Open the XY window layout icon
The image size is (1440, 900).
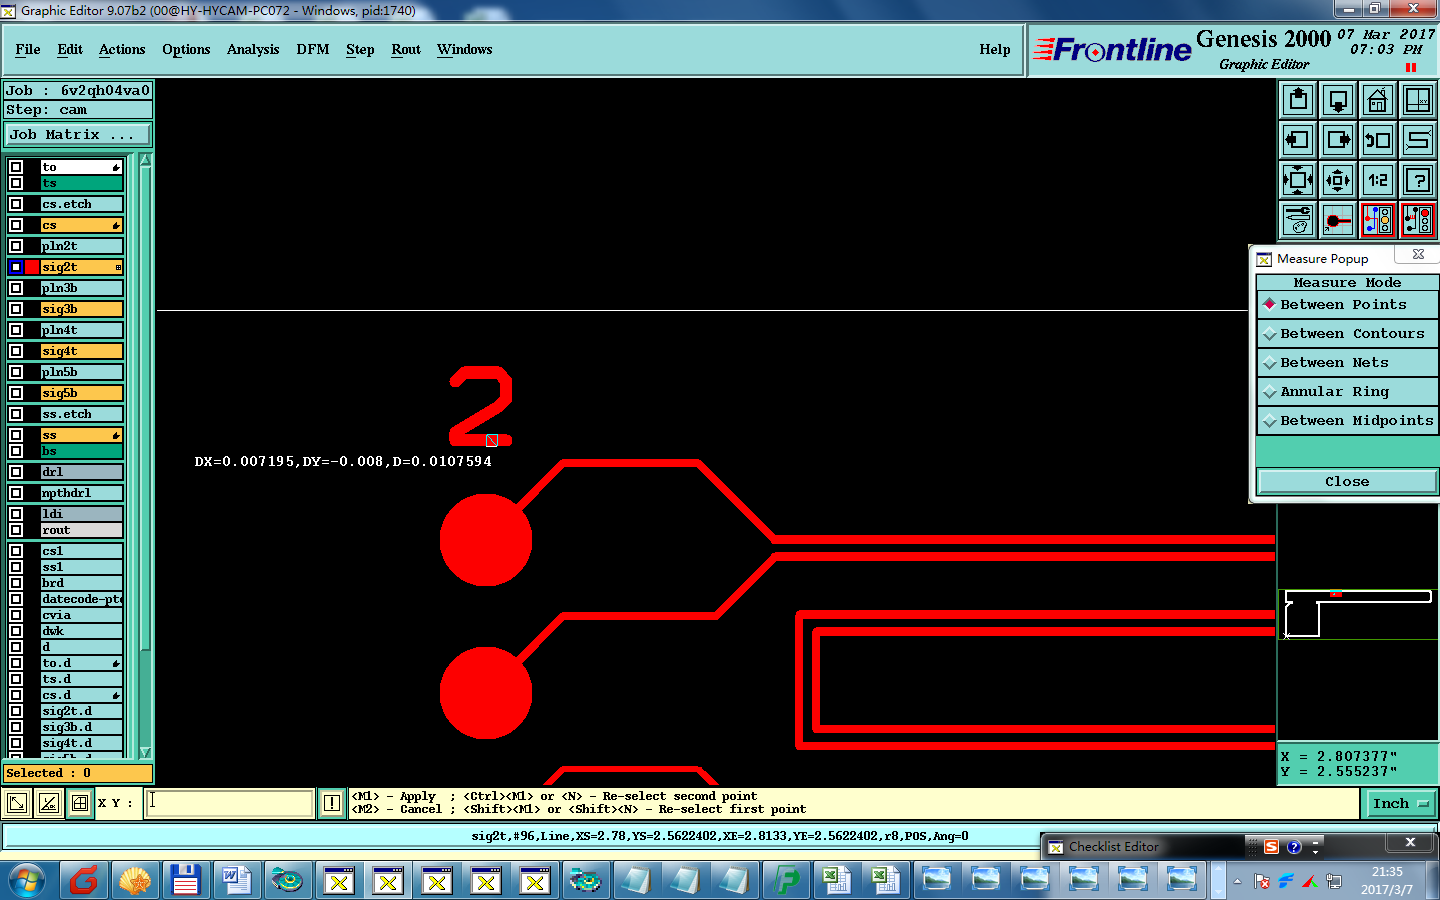tap(1418, 100)
